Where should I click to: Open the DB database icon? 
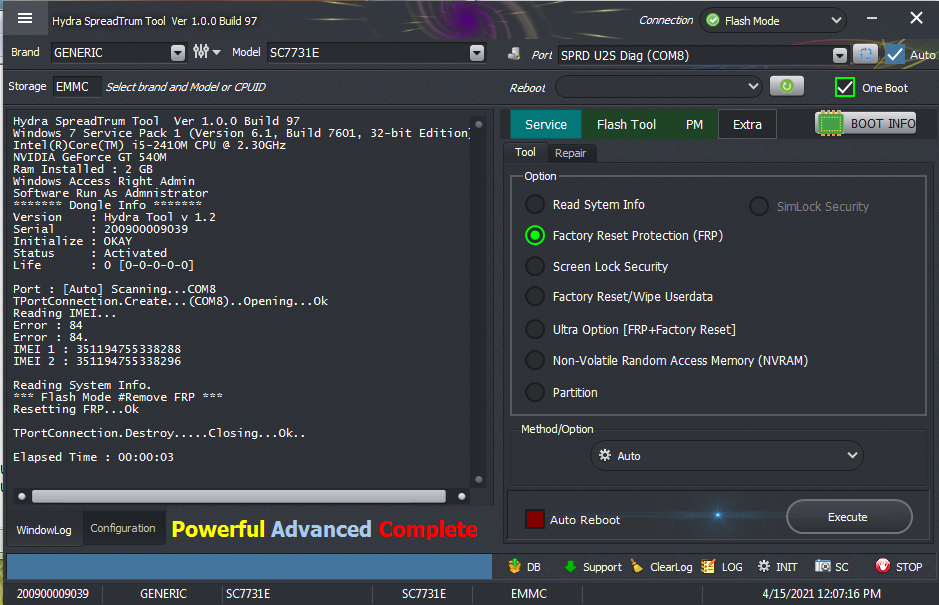(x=514, y=566)
